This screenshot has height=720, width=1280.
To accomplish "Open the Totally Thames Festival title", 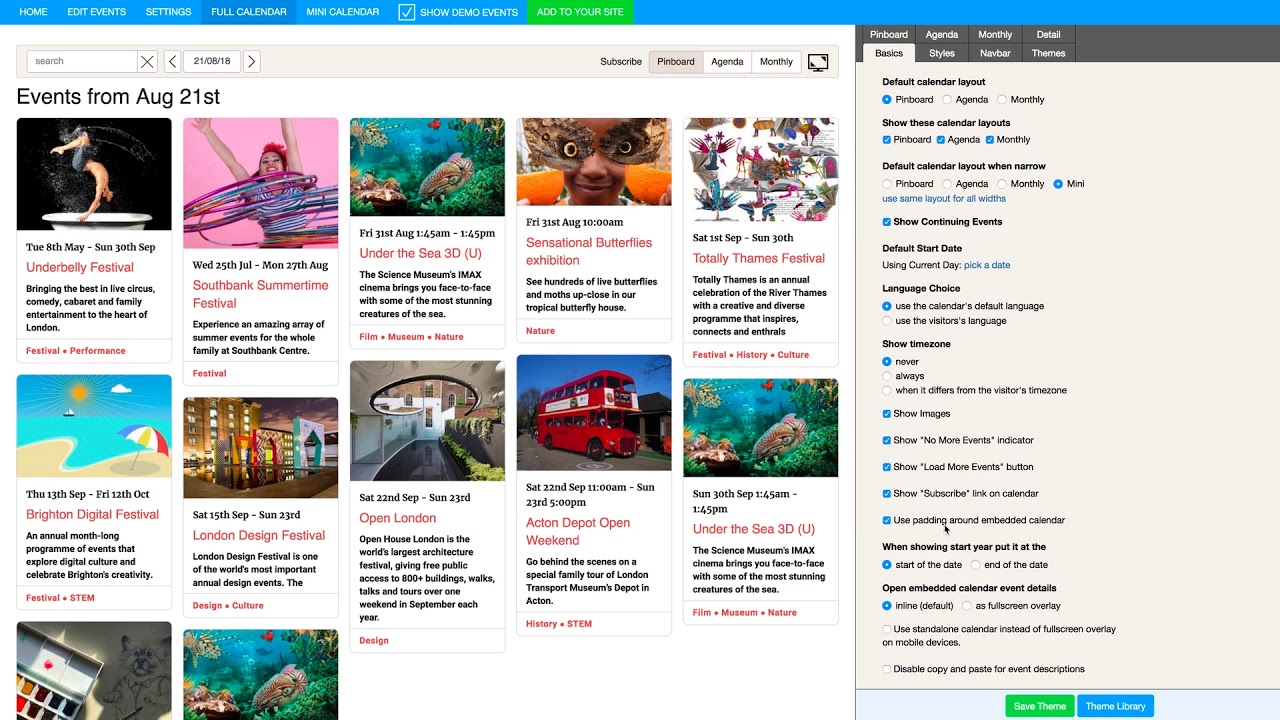I will (x=759, y=258).
